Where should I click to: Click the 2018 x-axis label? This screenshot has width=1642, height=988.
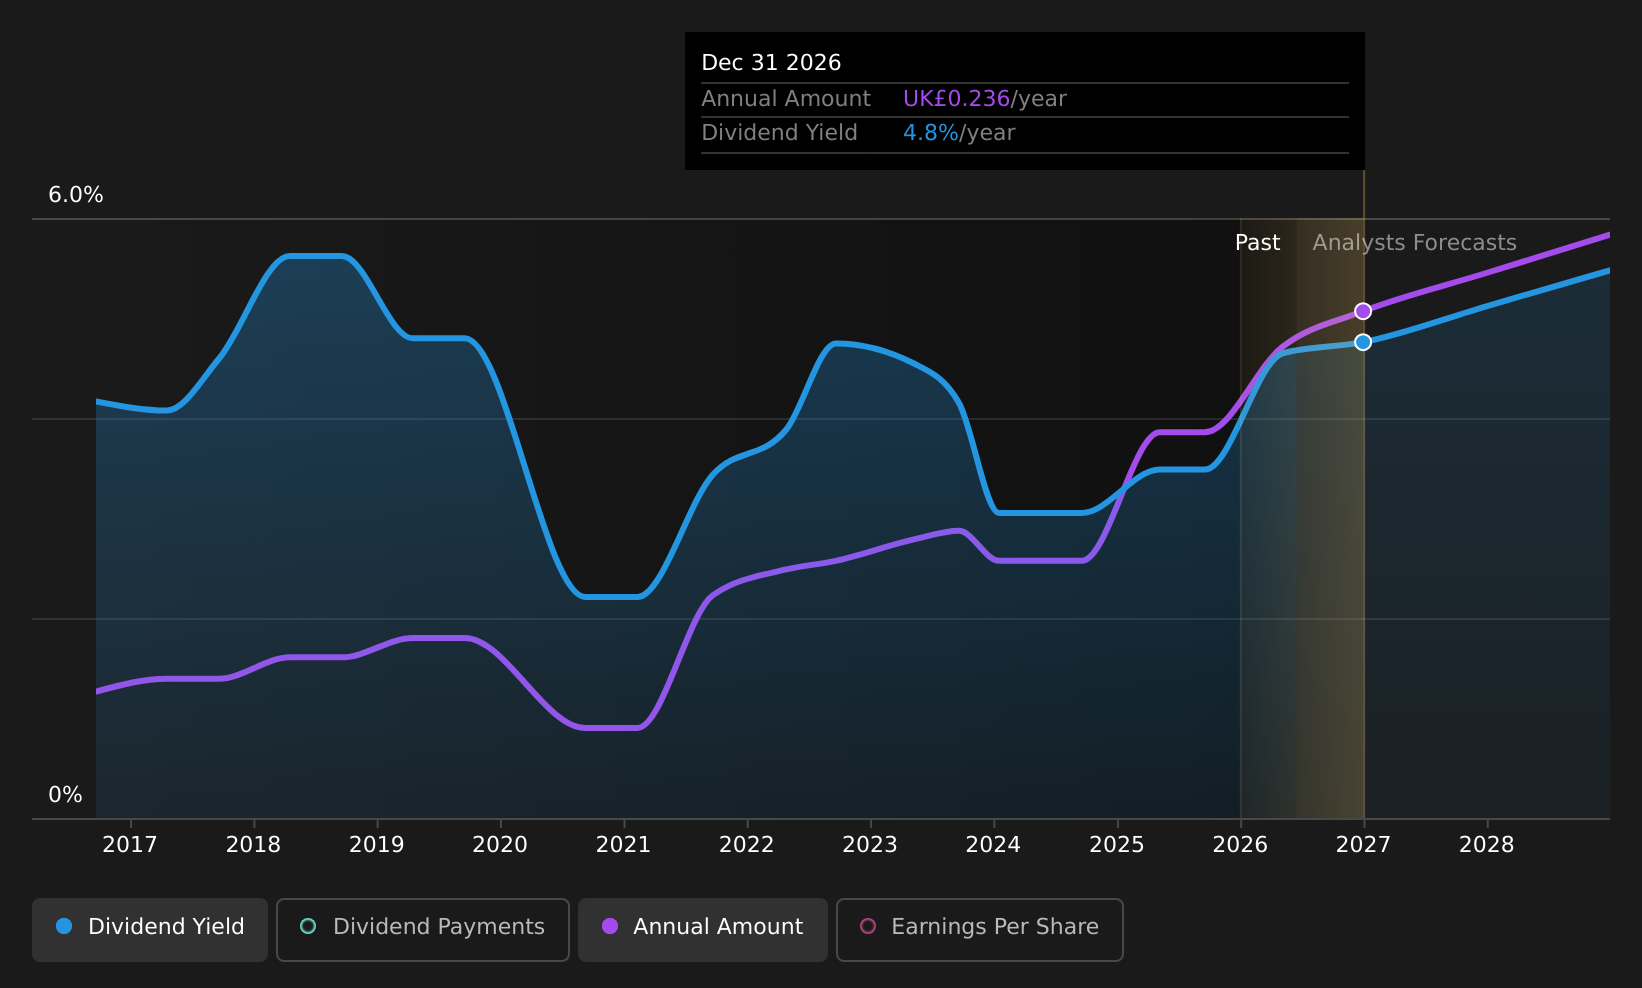point(253,845)
